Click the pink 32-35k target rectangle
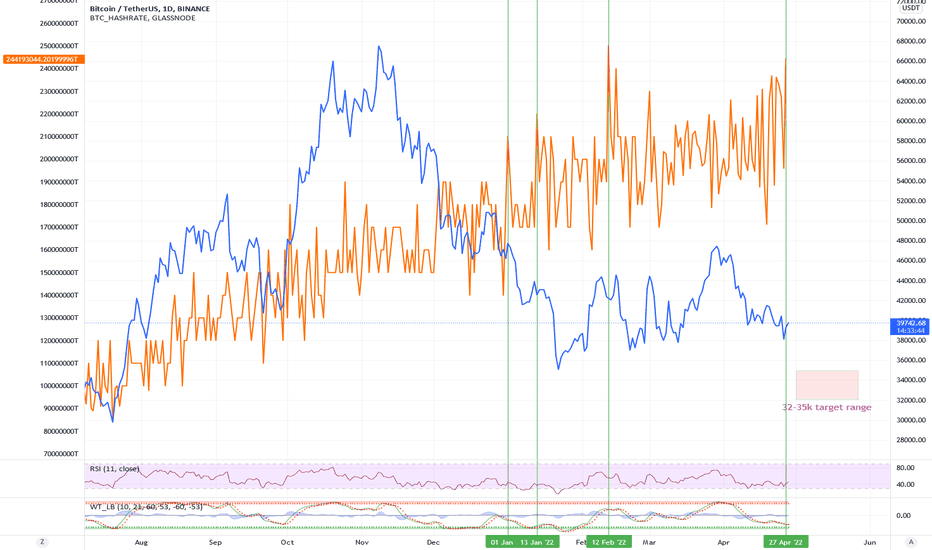This screenshot has height=550, width=932. click(x=827, y=385)
